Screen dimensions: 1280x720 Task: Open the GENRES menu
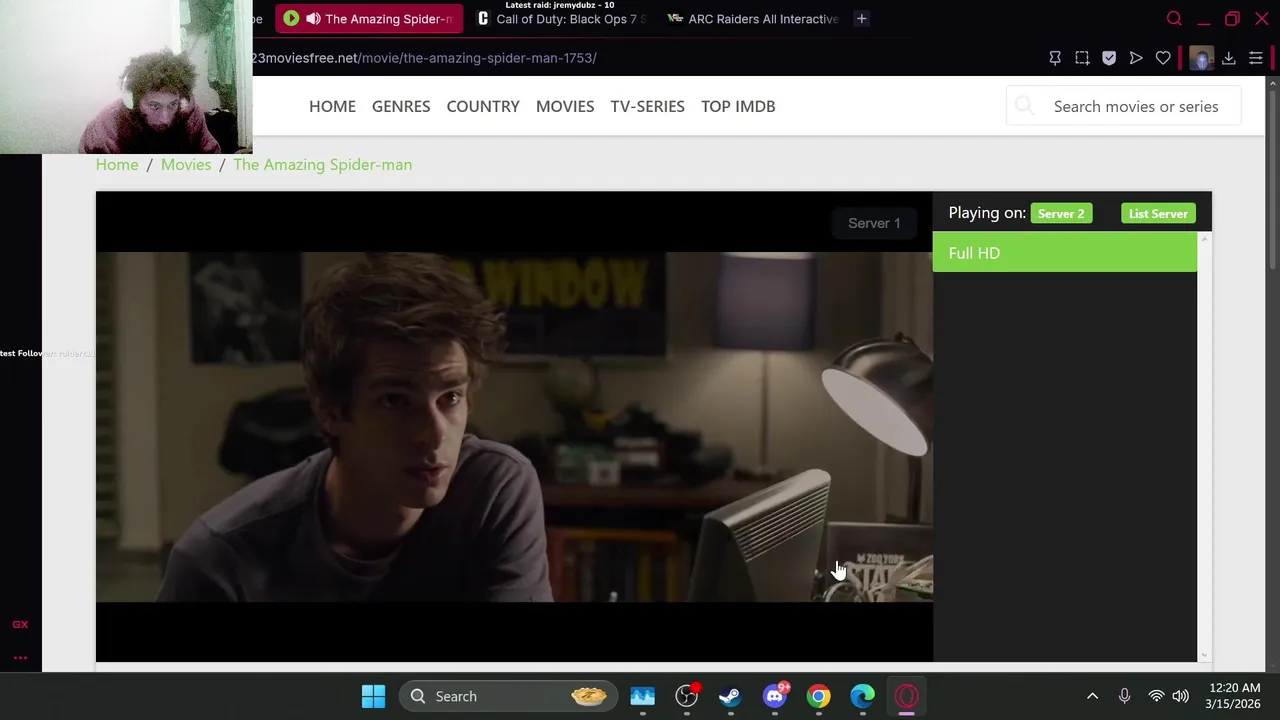point(401,106)
